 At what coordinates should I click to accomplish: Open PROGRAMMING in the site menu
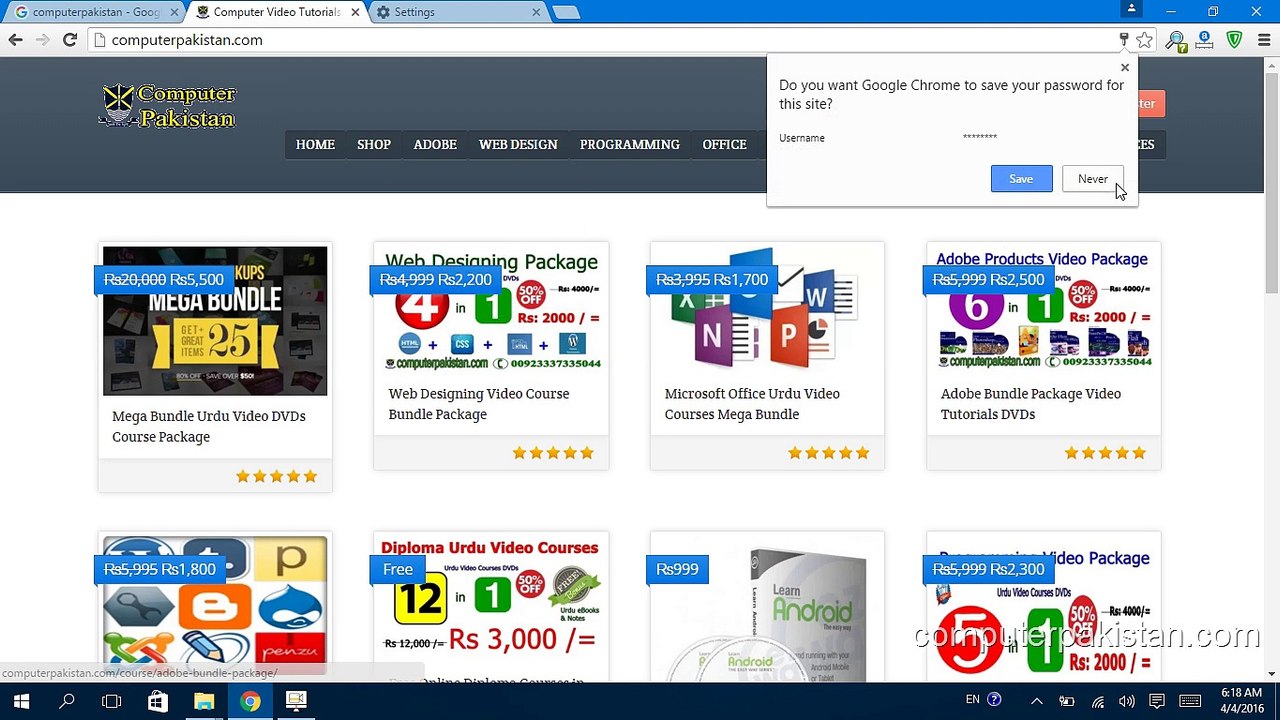(630, 144)
